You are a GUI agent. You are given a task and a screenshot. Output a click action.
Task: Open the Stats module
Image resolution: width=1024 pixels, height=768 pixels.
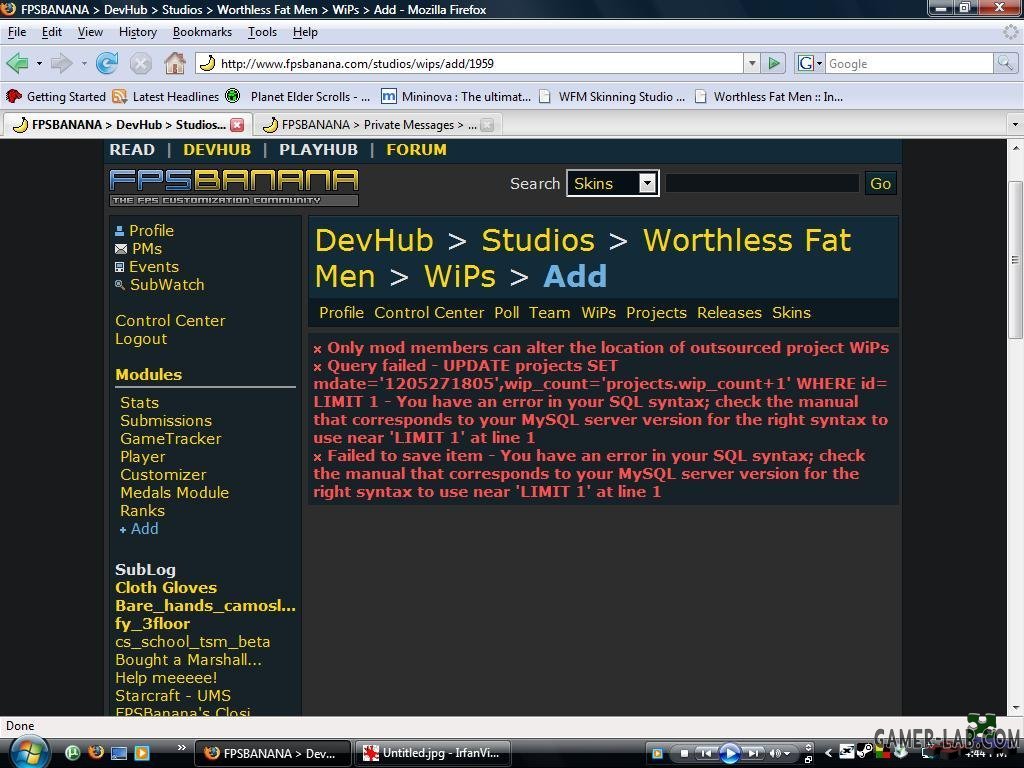tap(139, 403)
